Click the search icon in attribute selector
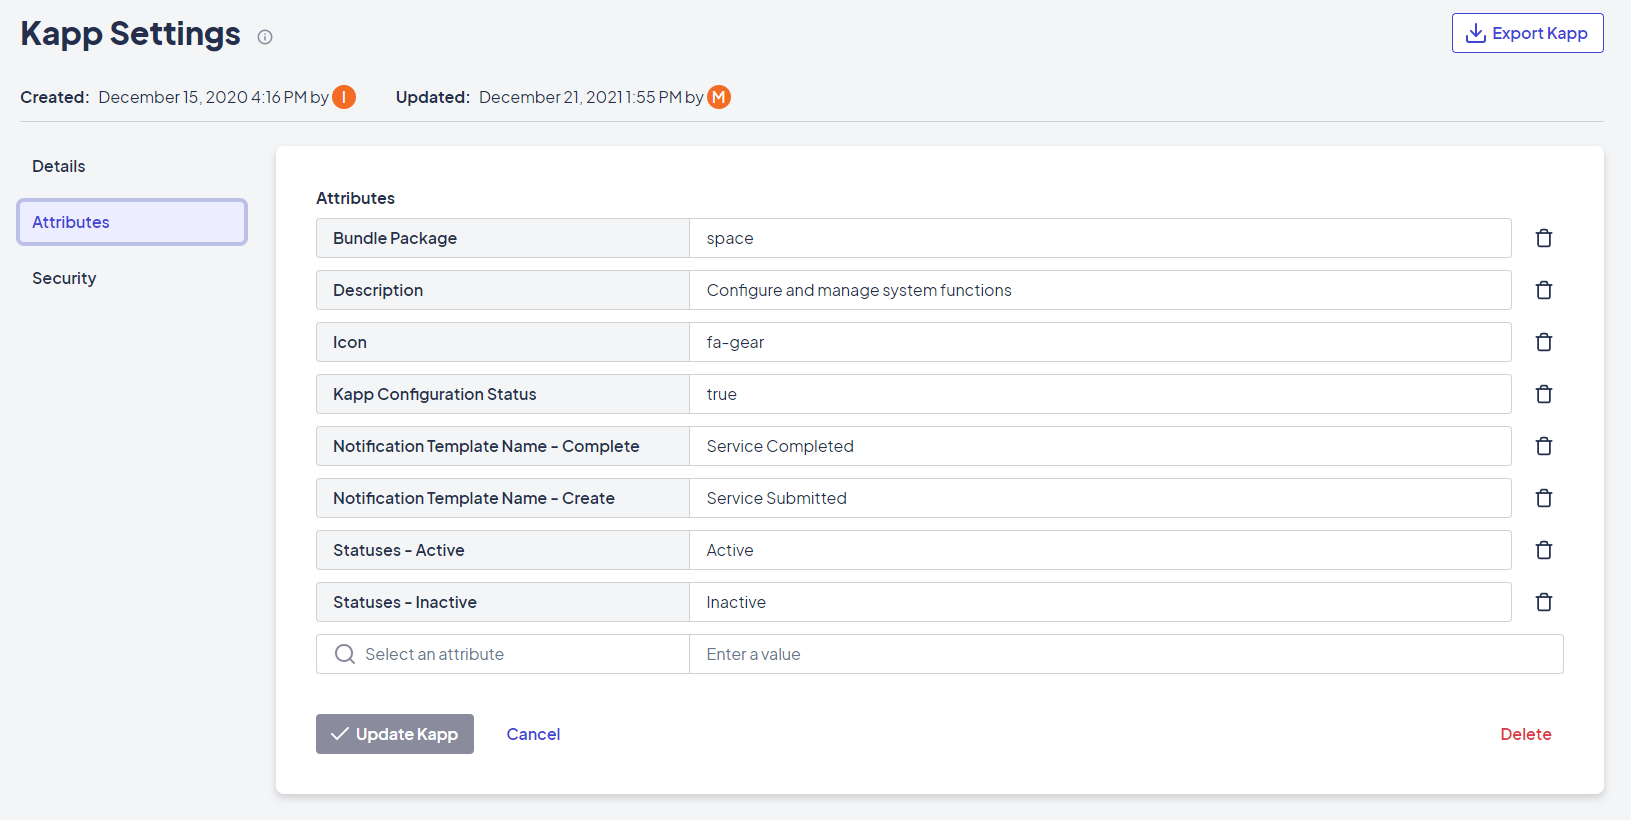 click(345, 654)
